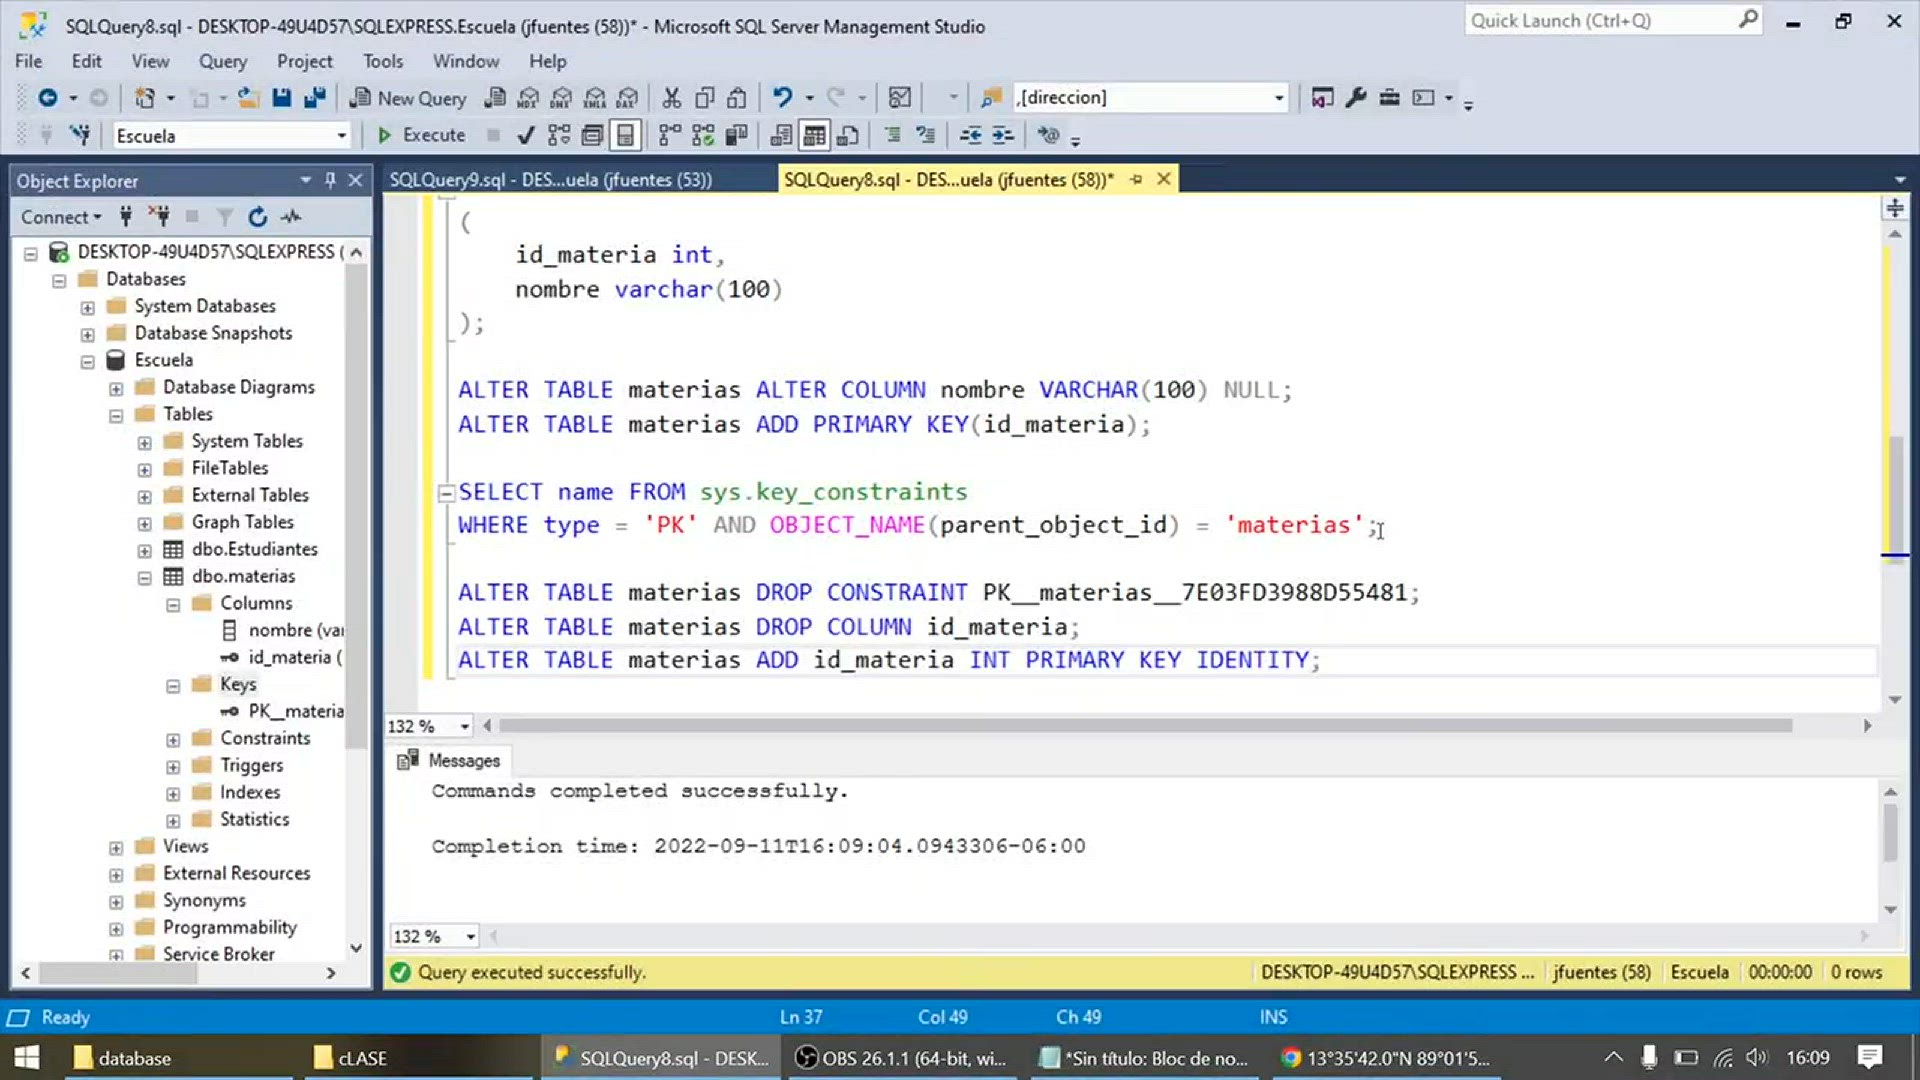Click the Copy icon in toolbar

[x=704, y=97]
